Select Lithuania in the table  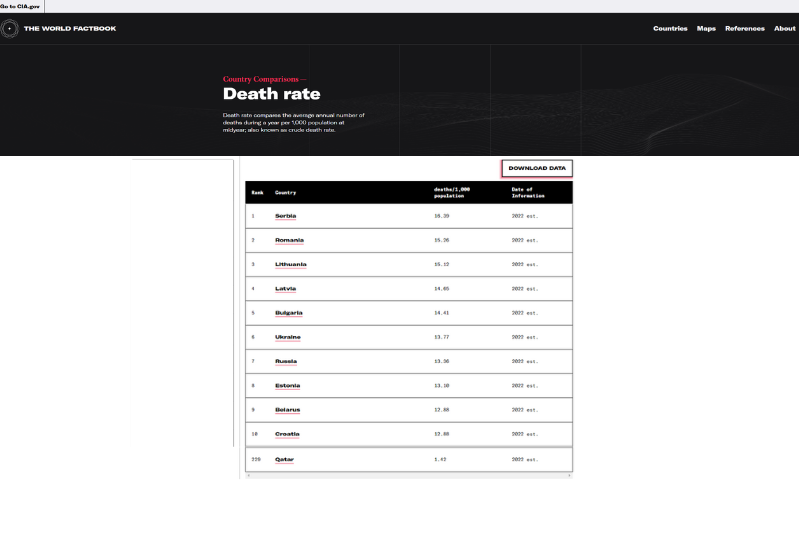(291, 264)
